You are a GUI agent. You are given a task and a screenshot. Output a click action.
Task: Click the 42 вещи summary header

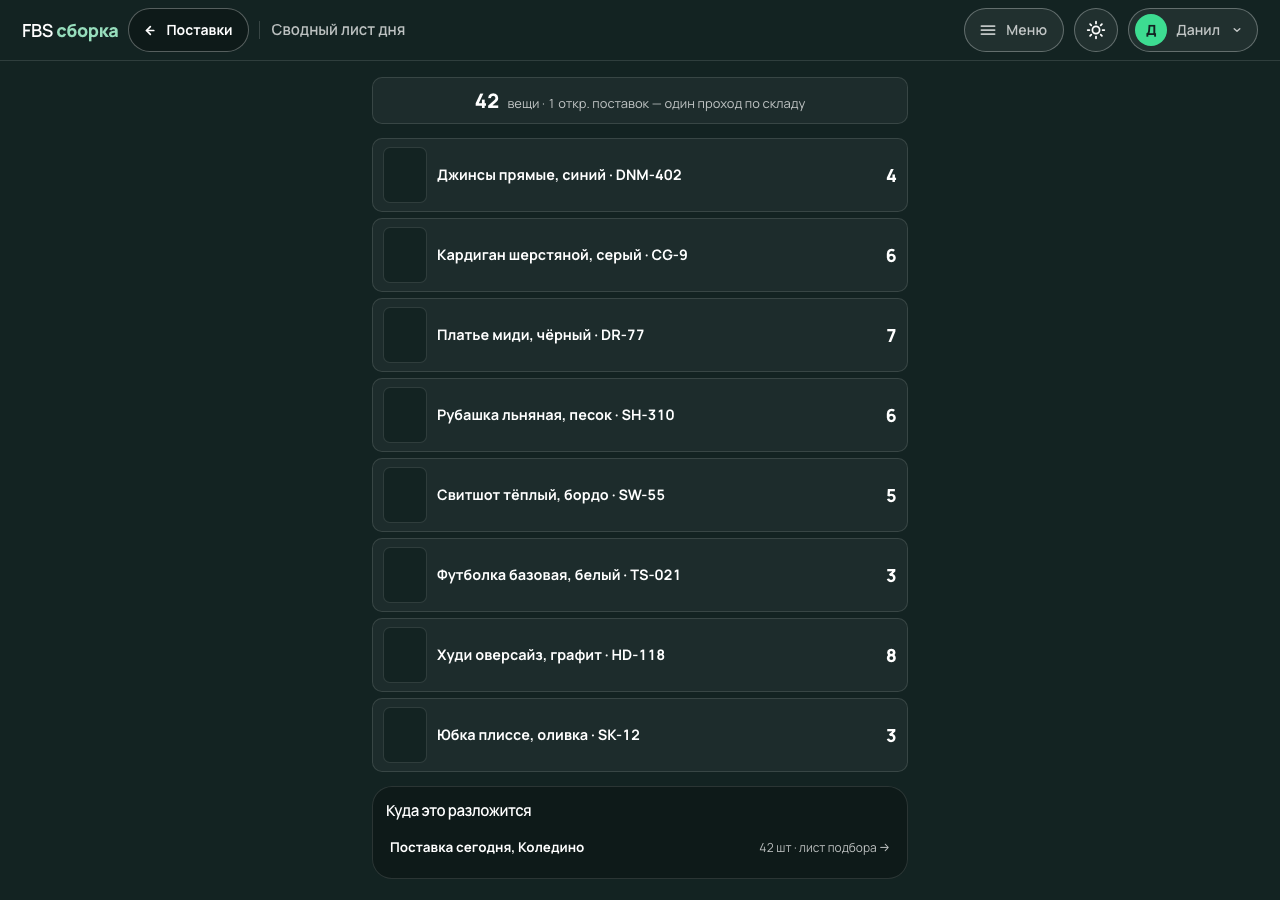point(640,101)
